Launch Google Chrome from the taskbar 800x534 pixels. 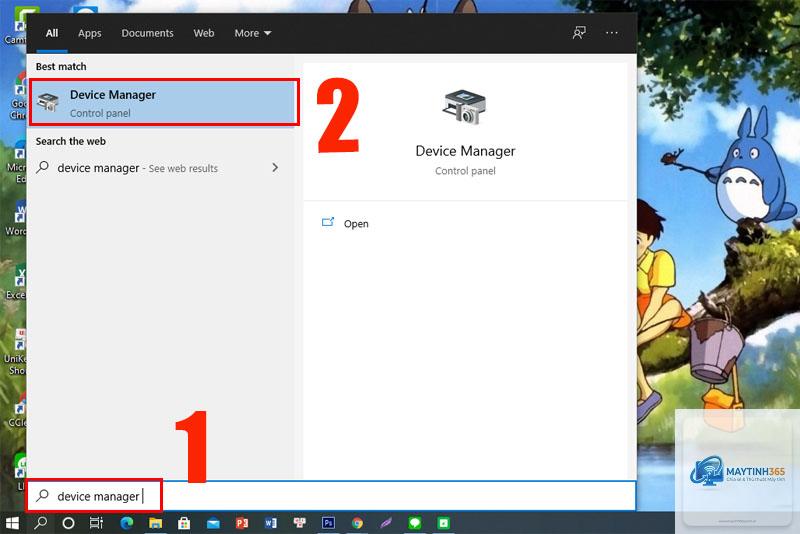(357, 523)
